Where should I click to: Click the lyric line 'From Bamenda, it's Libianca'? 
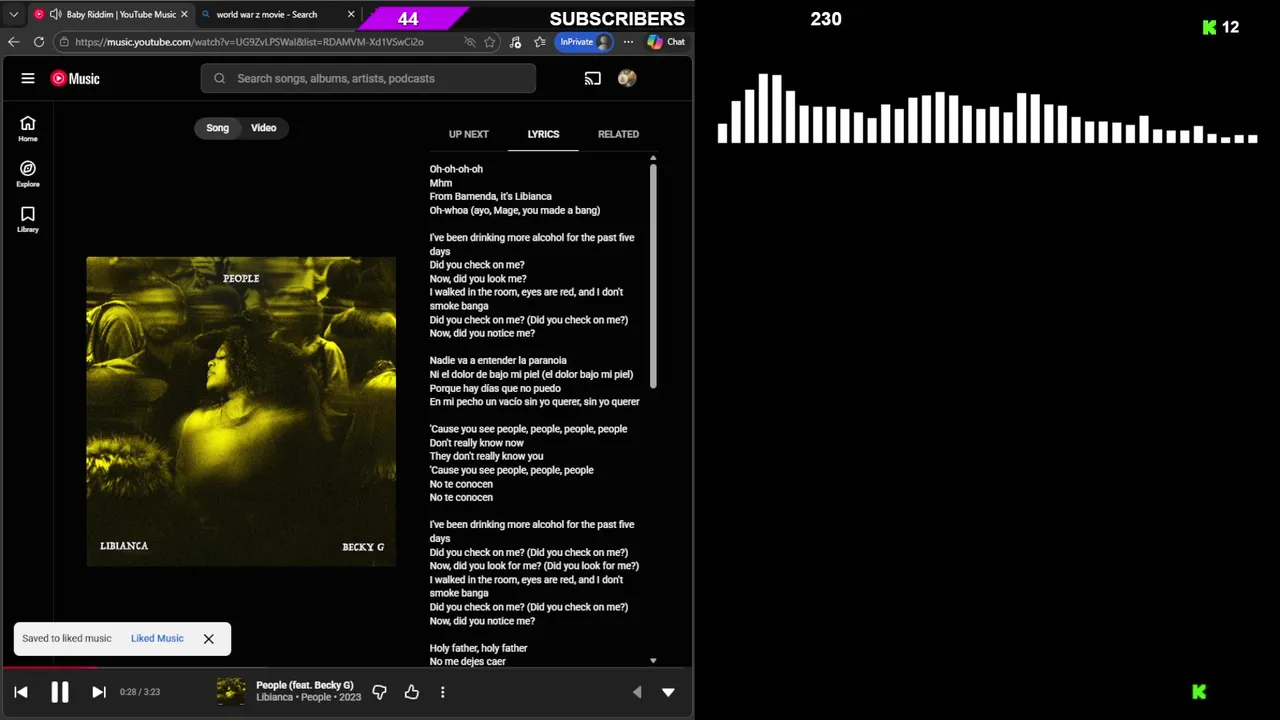491,196
